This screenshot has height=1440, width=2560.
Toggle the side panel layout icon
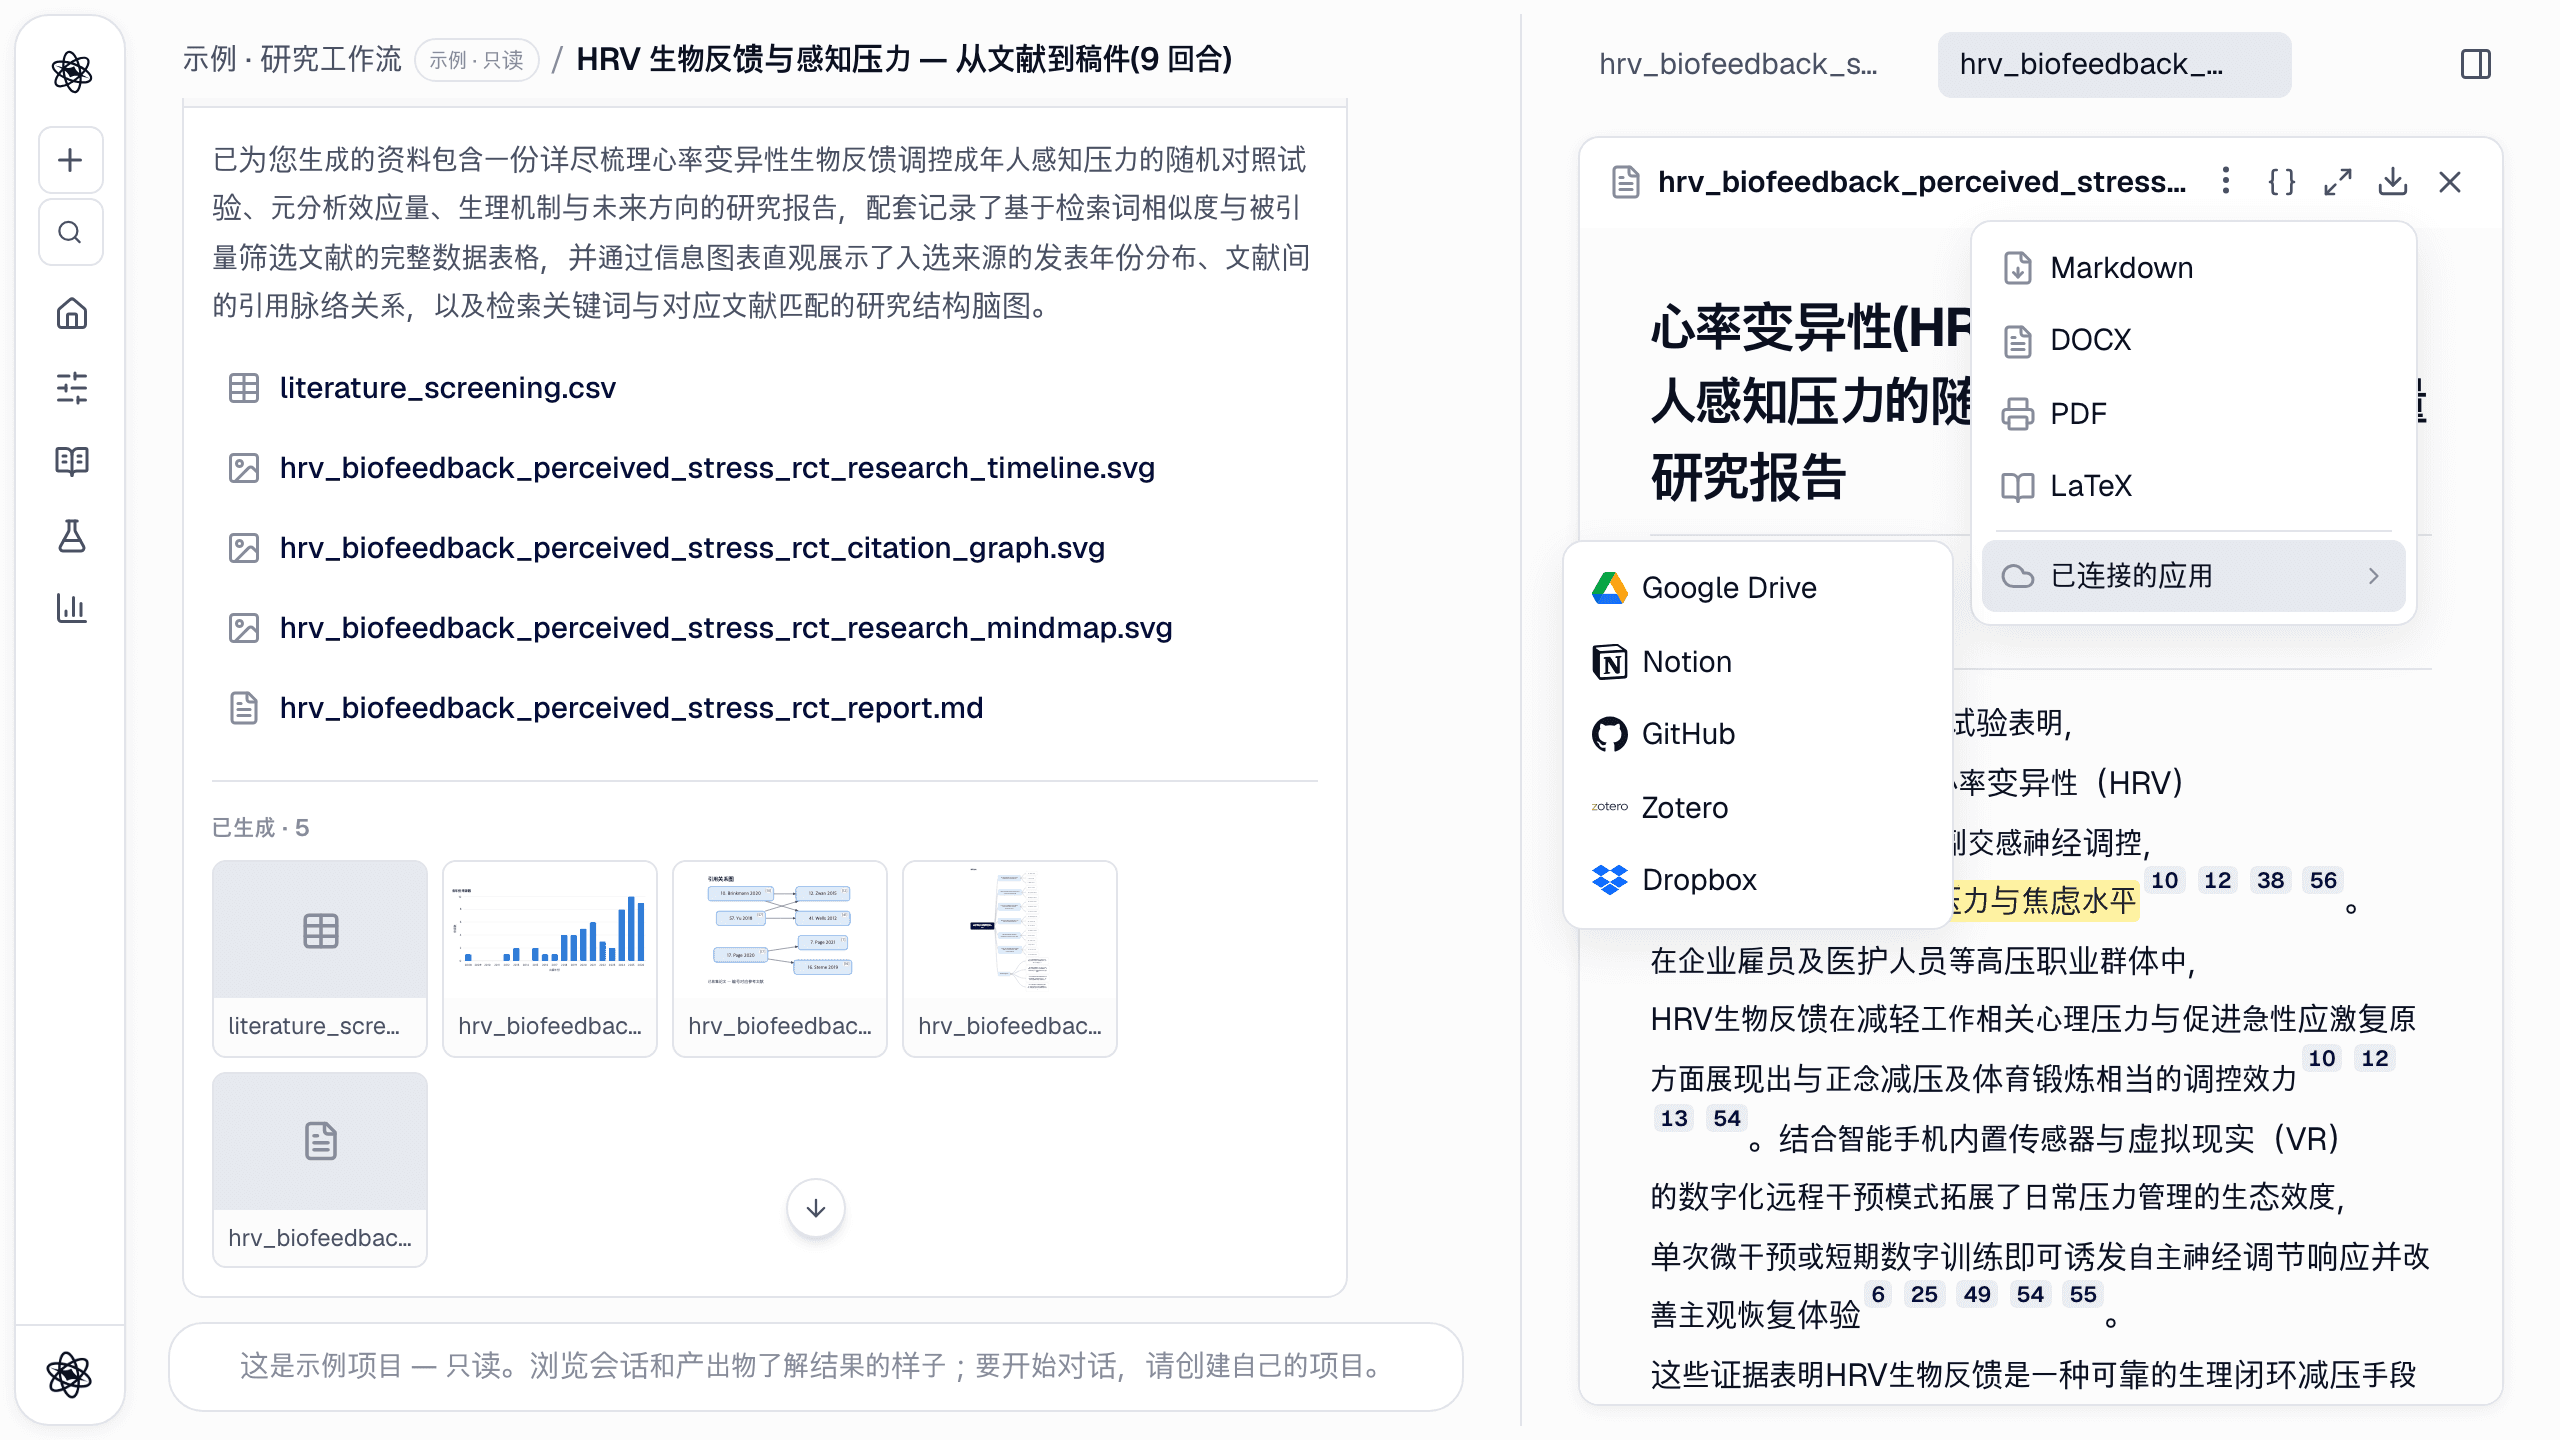[x=2476, y=65]
